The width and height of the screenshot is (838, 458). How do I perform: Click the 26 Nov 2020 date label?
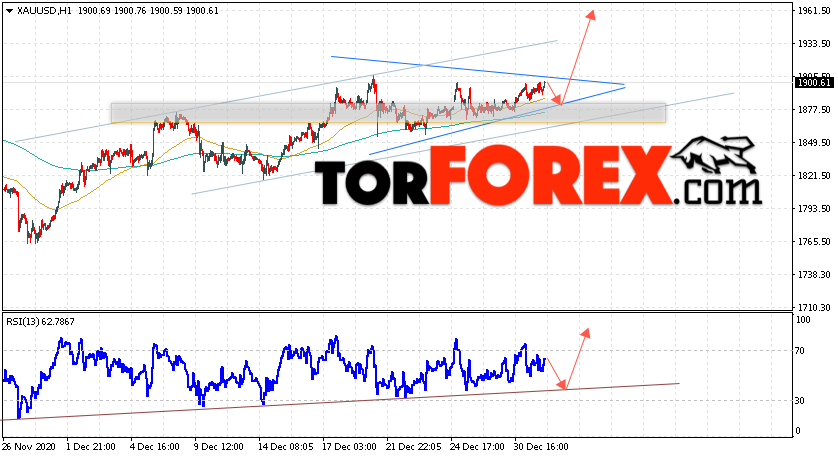click(27, 446)
